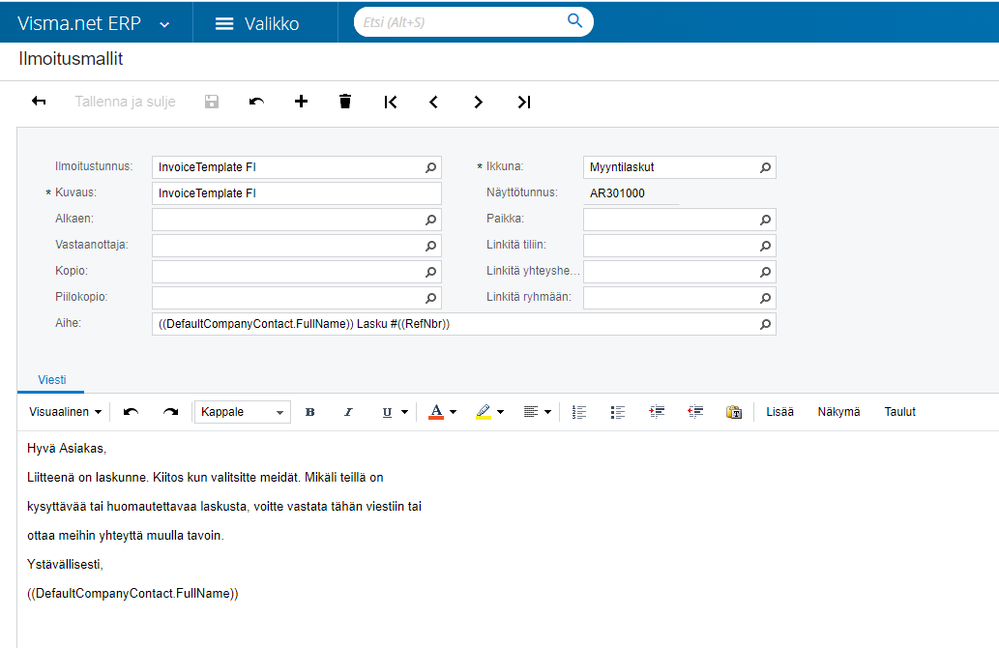This screenshot has height=648, width=999.
Task: Open the Valikko main menu
Action: click(x=257, y=24)
